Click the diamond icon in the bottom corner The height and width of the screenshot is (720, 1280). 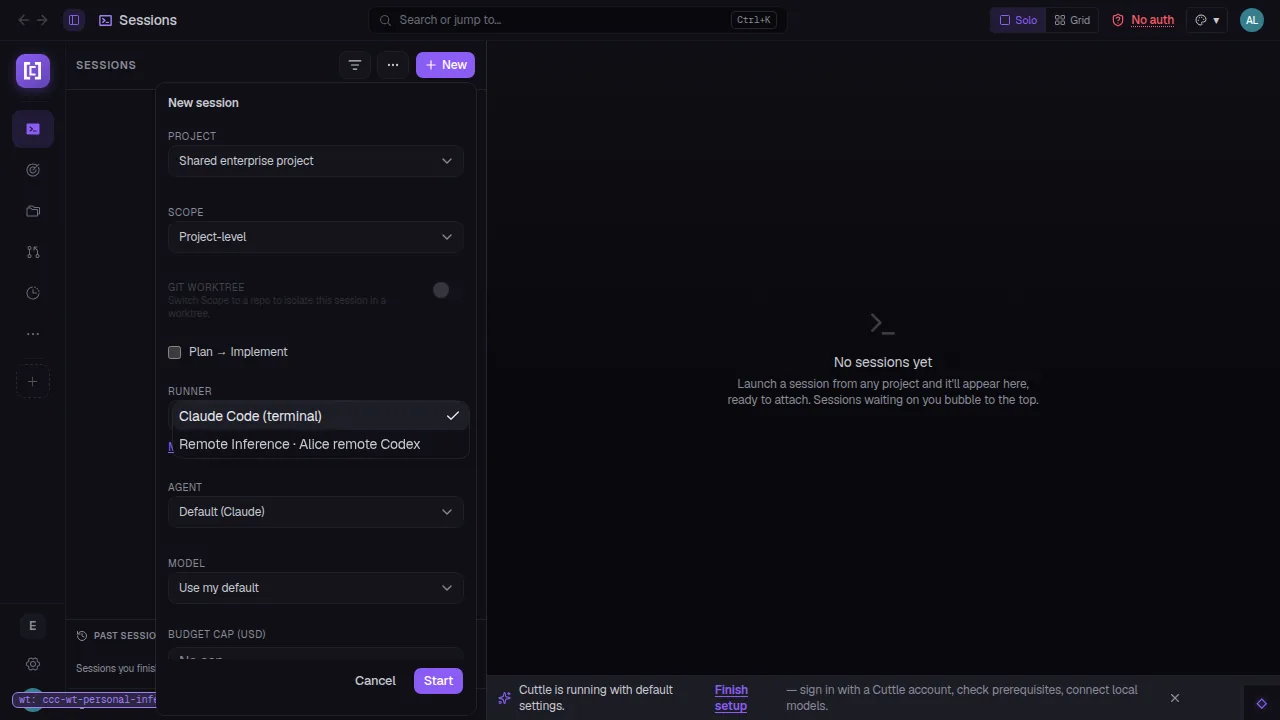pos(1262,703)
